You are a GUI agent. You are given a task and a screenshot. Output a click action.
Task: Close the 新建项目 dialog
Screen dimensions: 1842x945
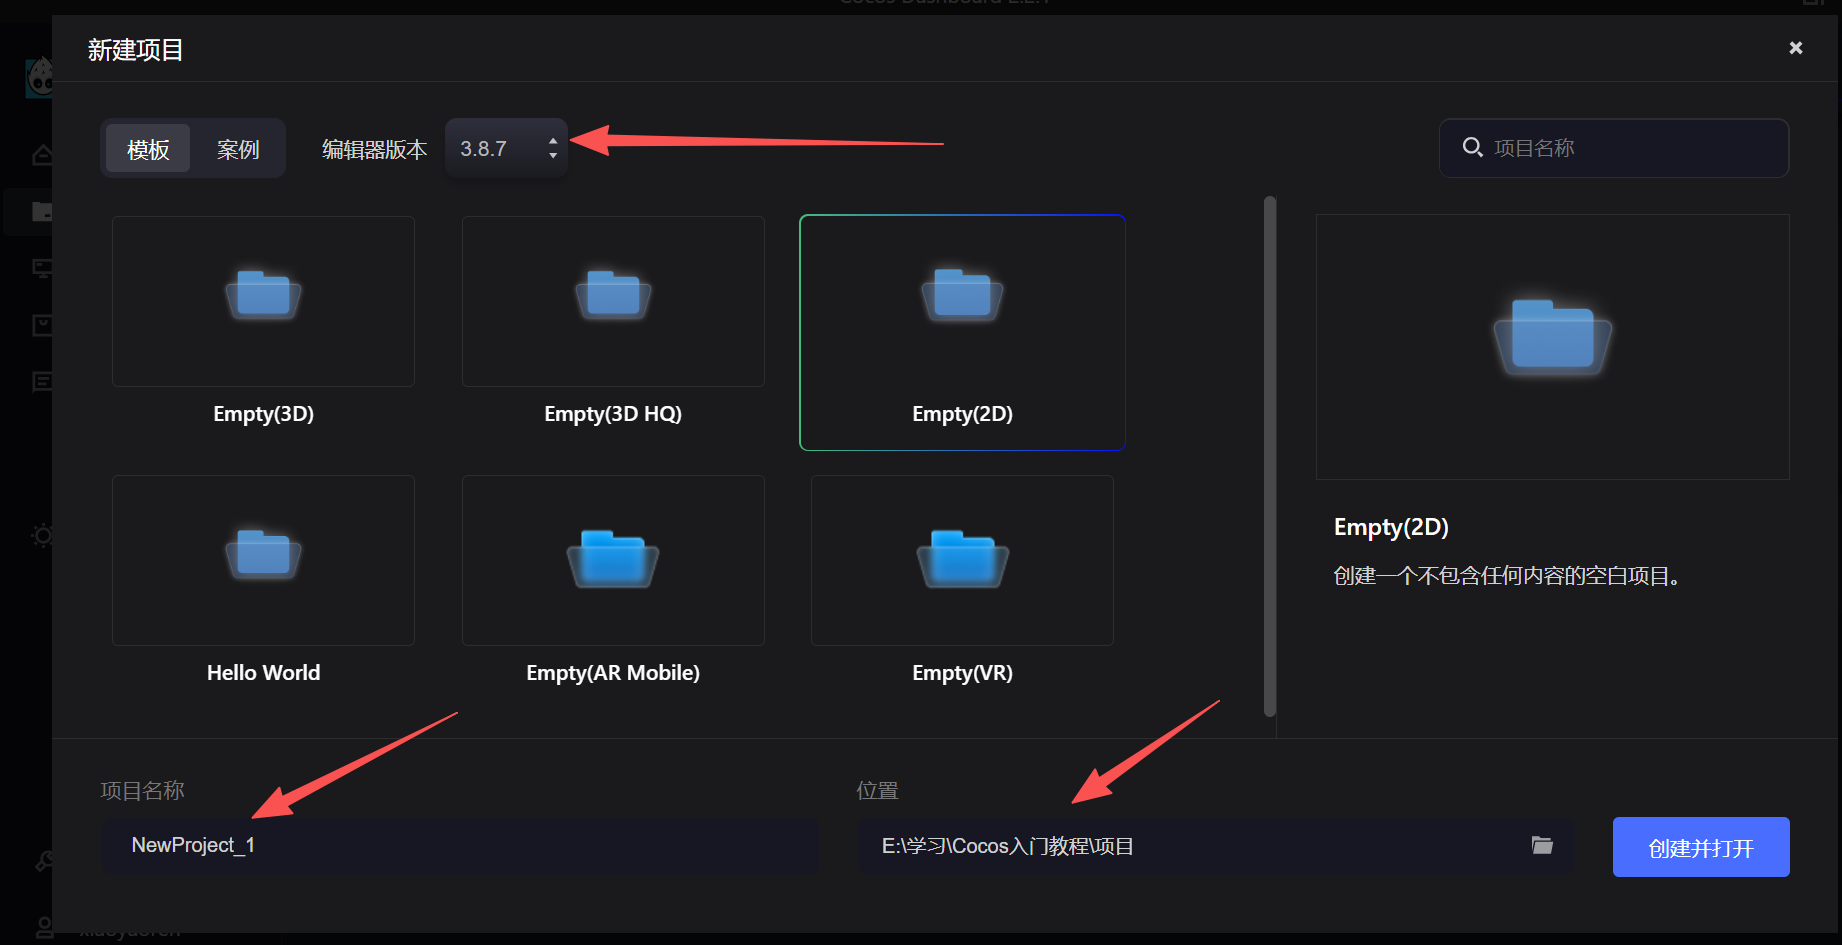(1796, 48)
